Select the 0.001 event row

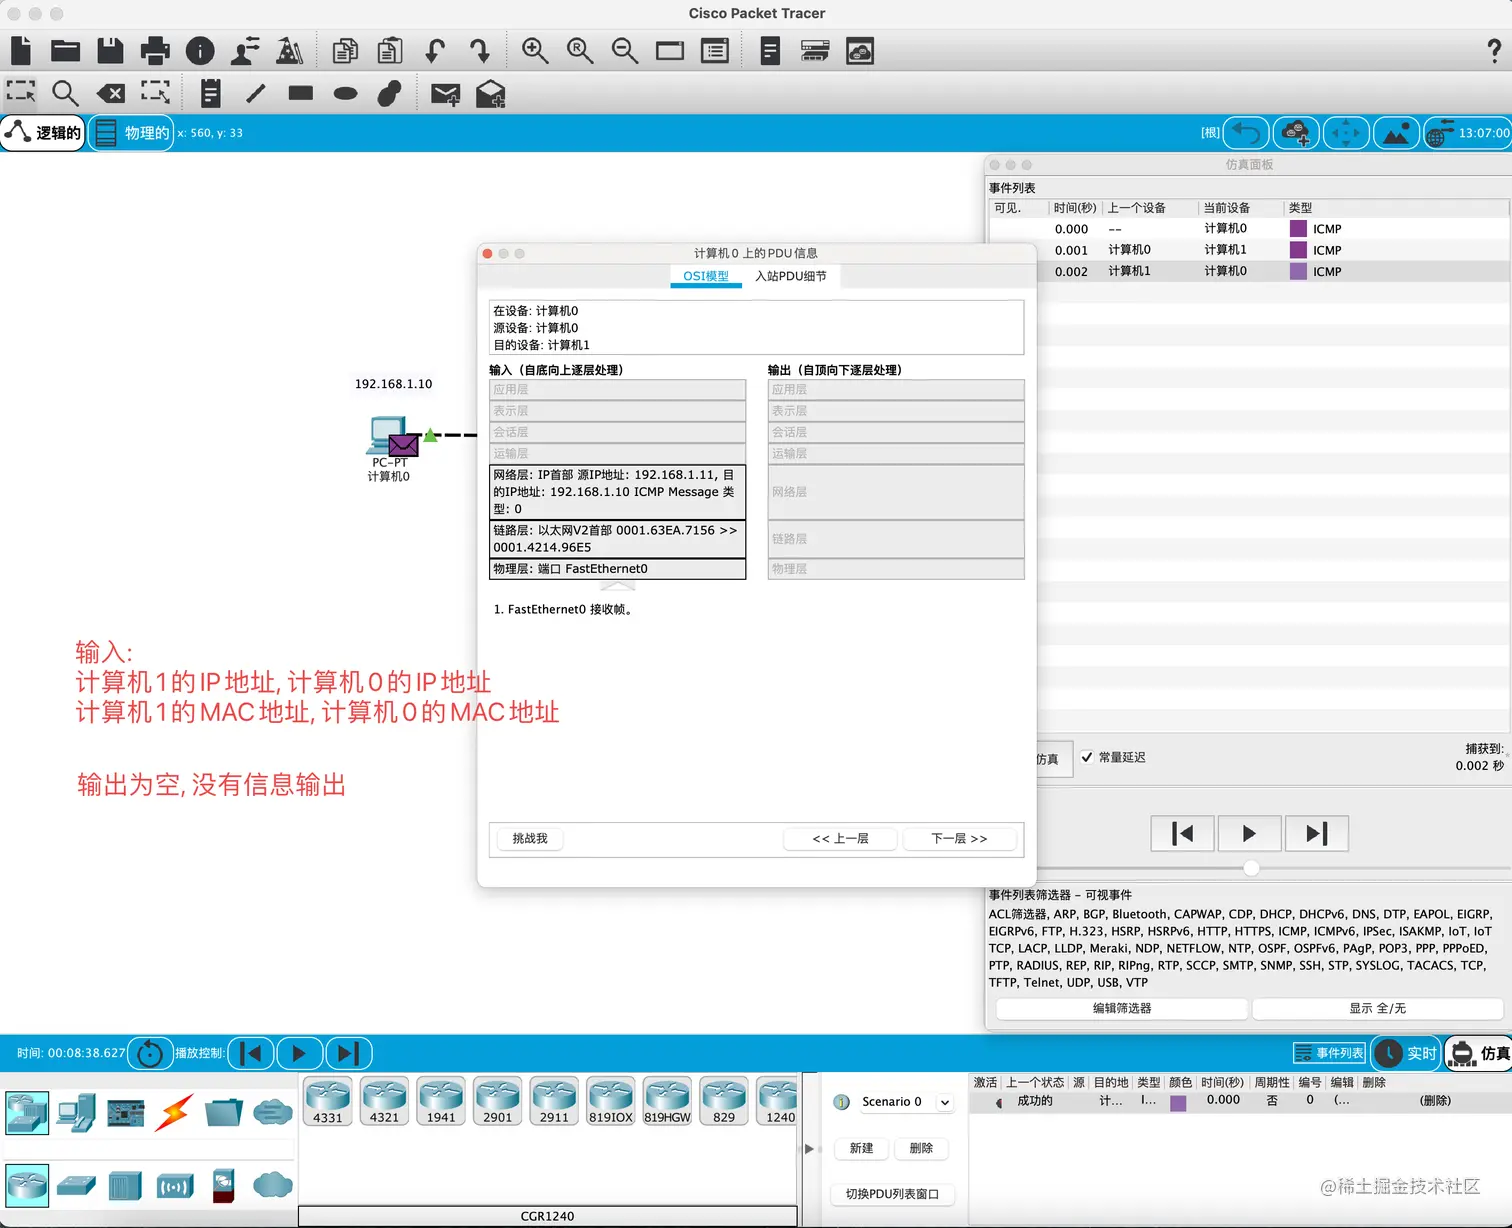point(1248,250)
